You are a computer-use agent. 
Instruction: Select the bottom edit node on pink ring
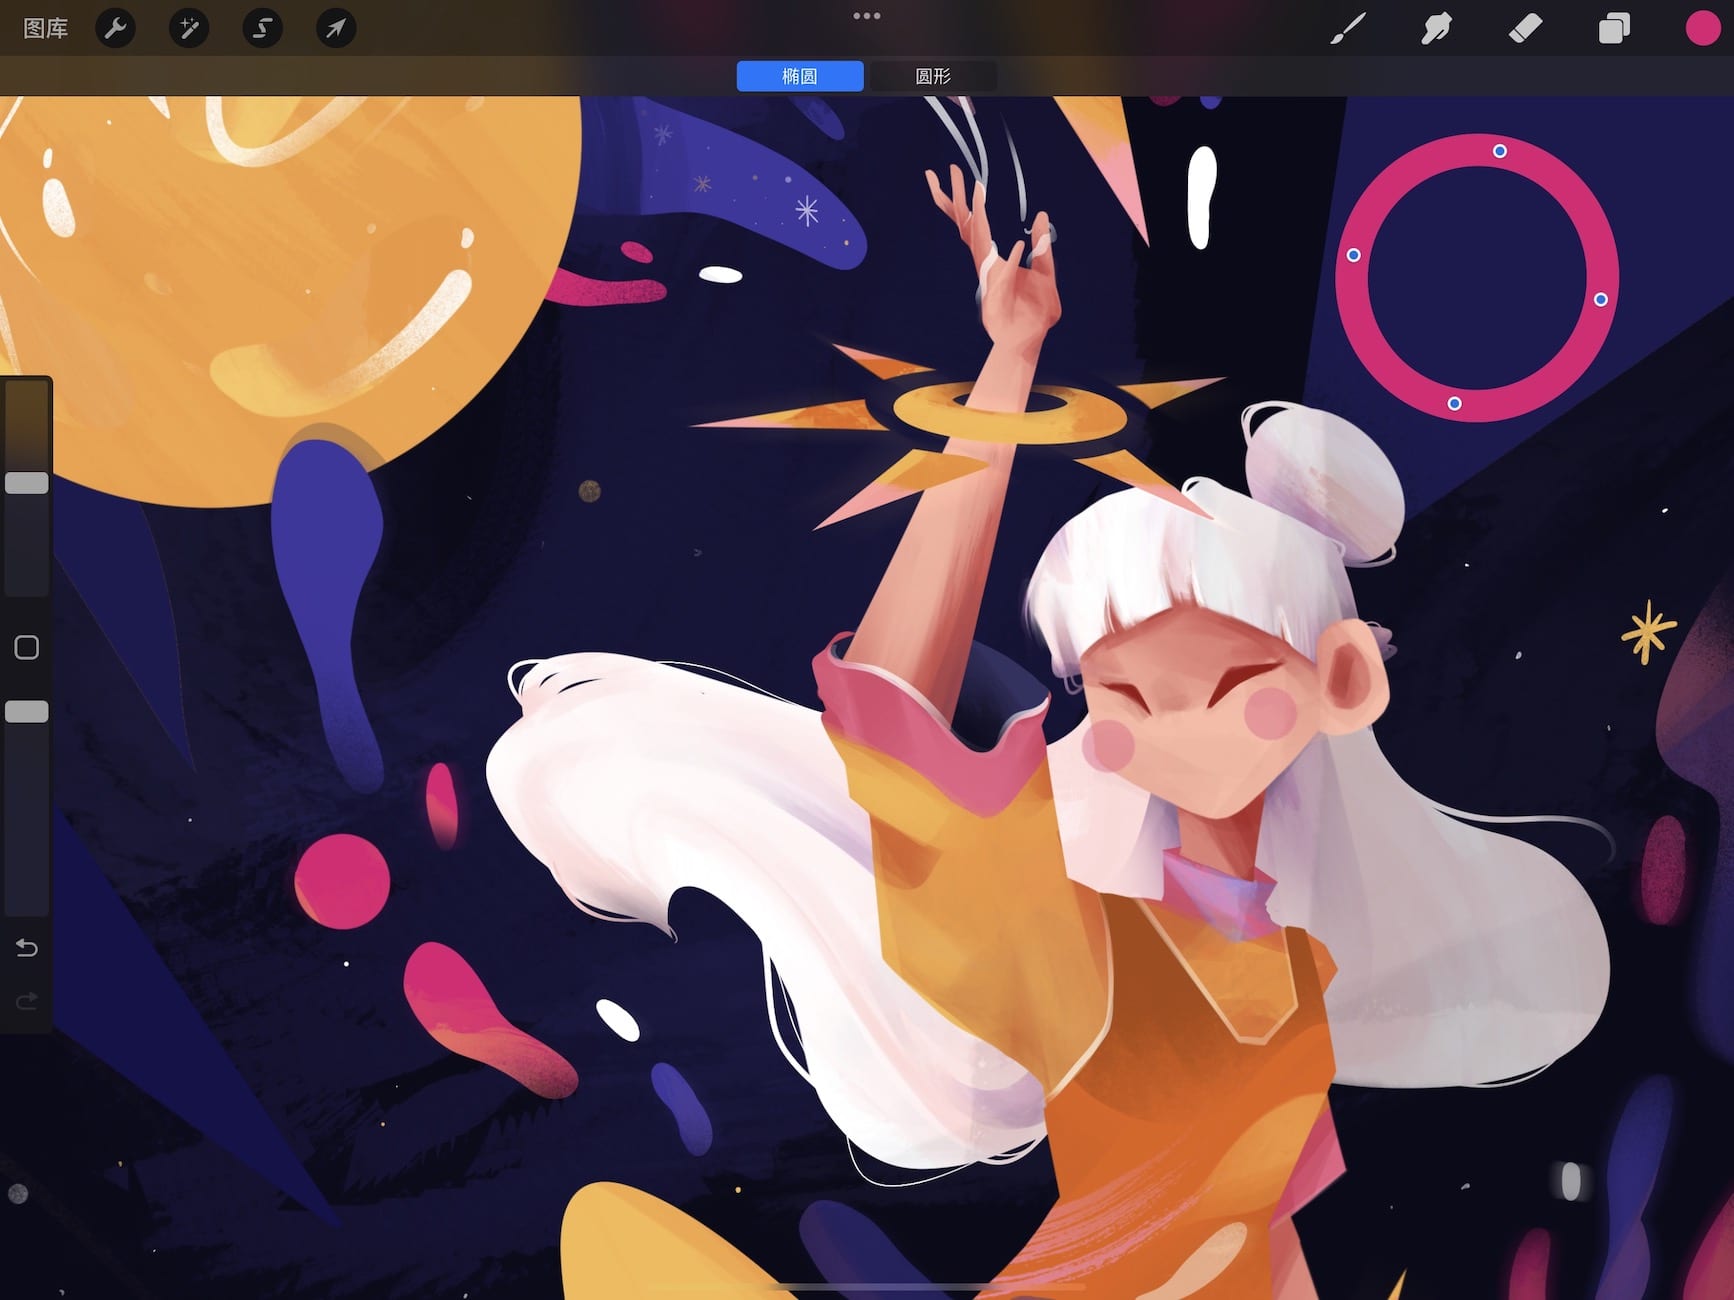pos(1455,403)
